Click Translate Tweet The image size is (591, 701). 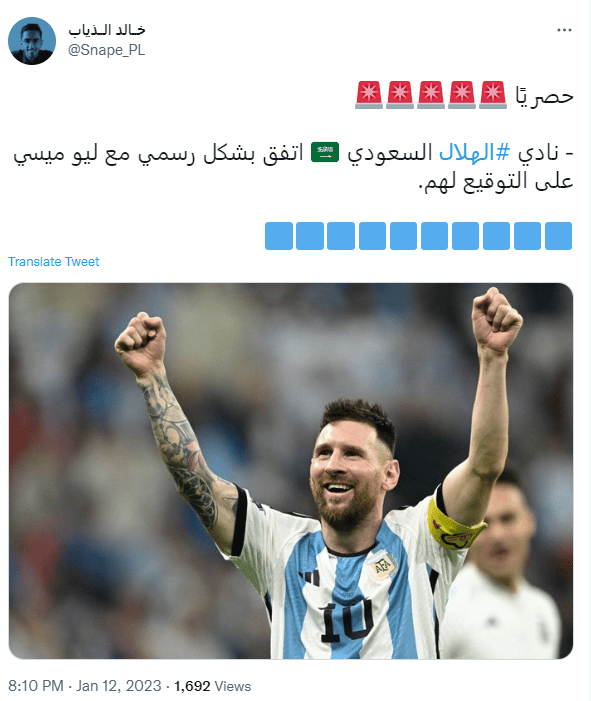(x=54, y=262)
